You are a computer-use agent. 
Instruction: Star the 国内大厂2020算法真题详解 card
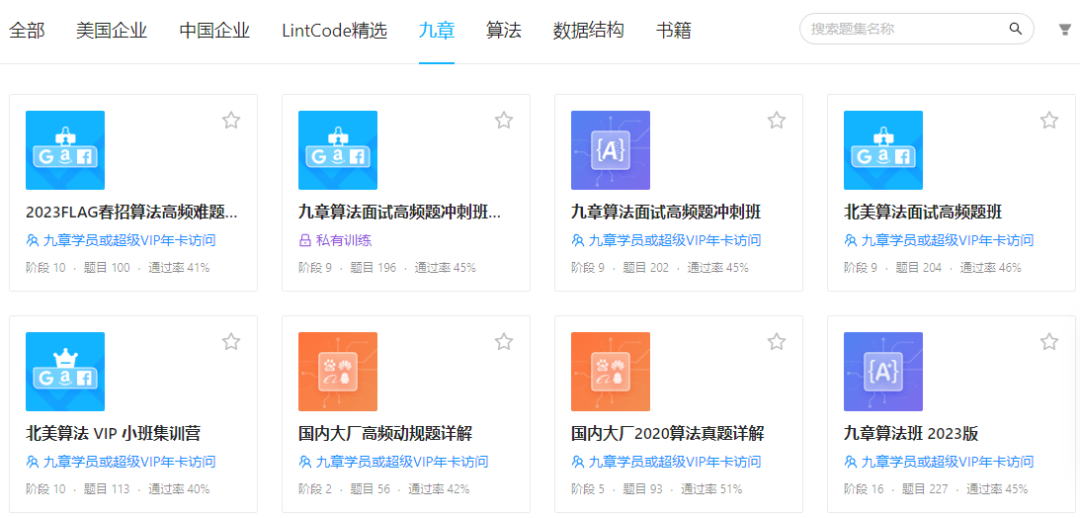pos(776,342)
